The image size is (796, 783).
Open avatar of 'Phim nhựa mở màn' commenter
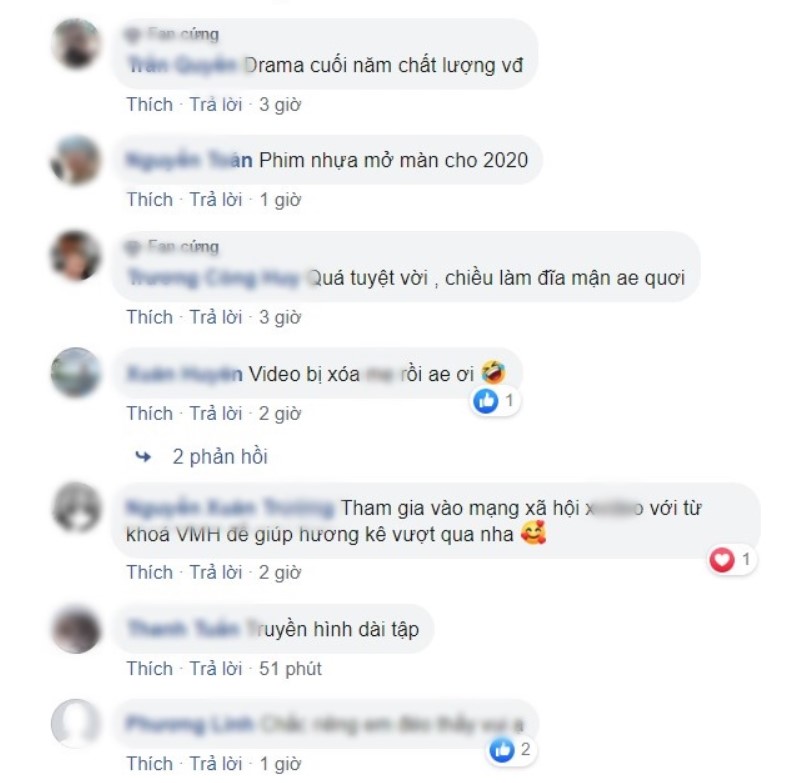[76, 159]
